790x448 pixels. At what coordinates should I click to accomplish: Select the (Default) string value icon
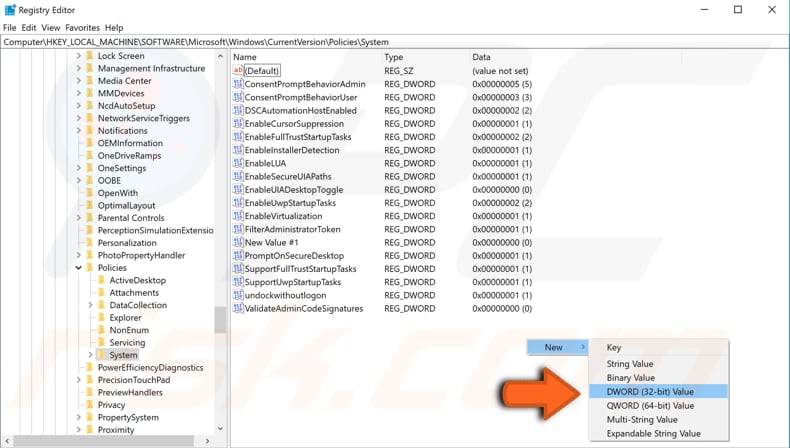pos(238,71)
